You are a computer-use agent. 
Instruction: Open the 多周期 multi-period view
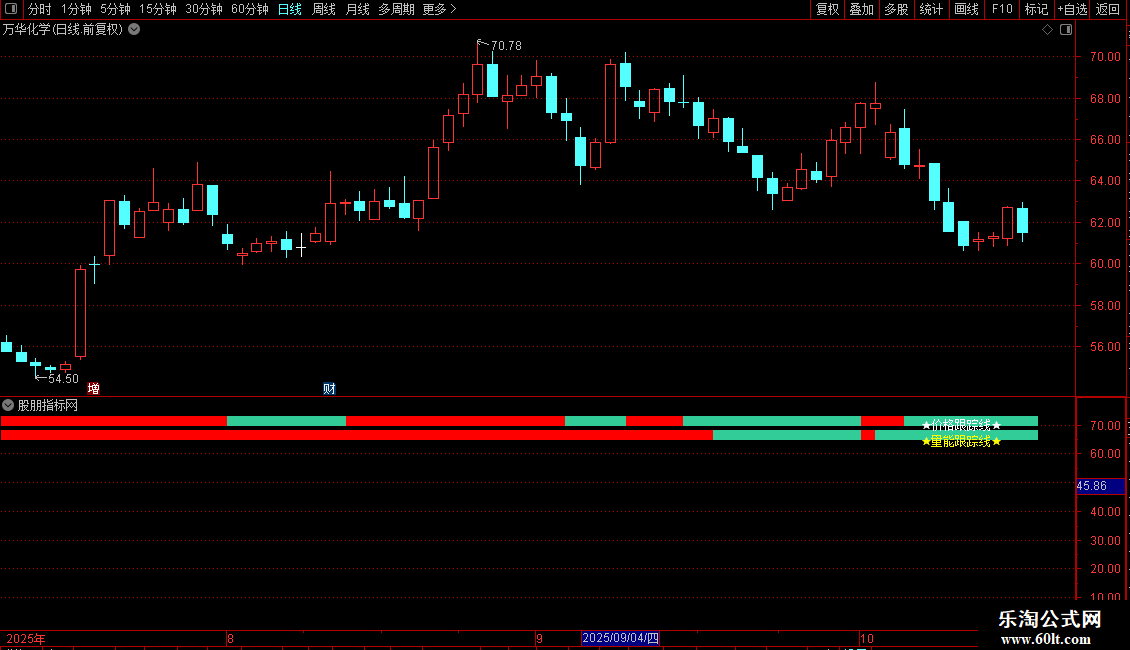(x=396, y=9)
